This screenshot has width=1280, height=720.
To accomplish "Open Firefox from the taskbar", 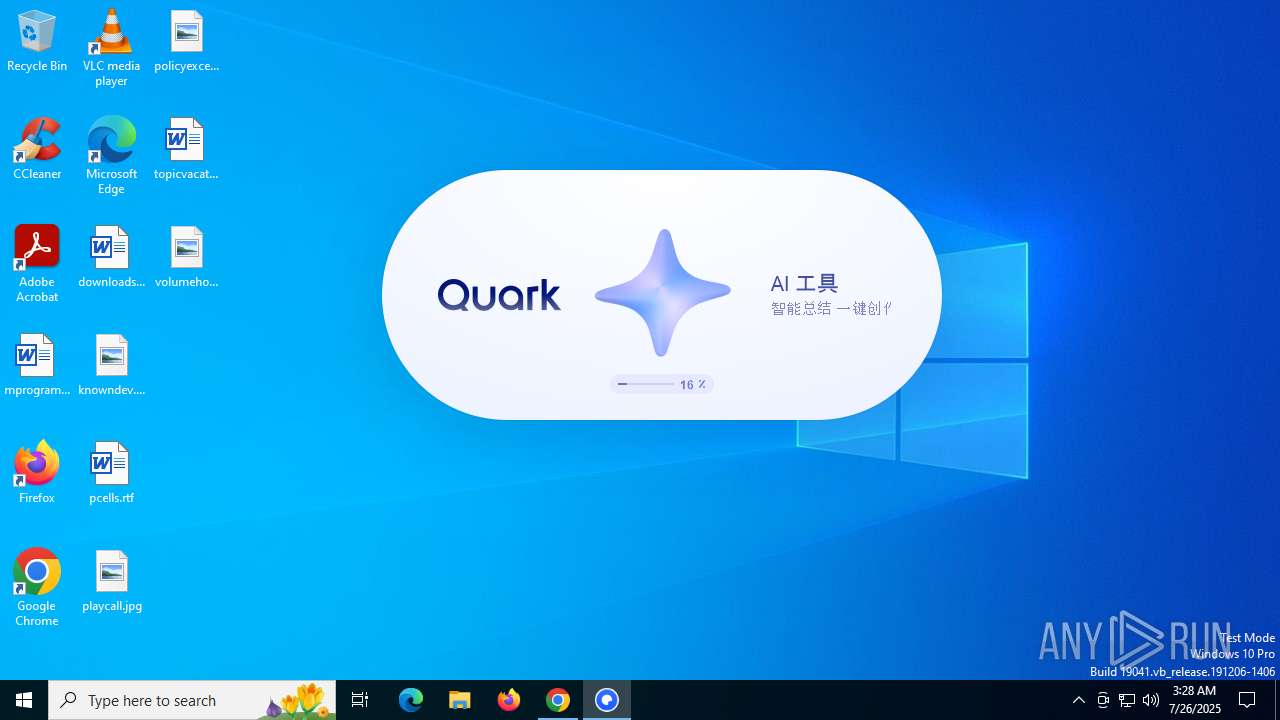I will [x=509, y=700].
